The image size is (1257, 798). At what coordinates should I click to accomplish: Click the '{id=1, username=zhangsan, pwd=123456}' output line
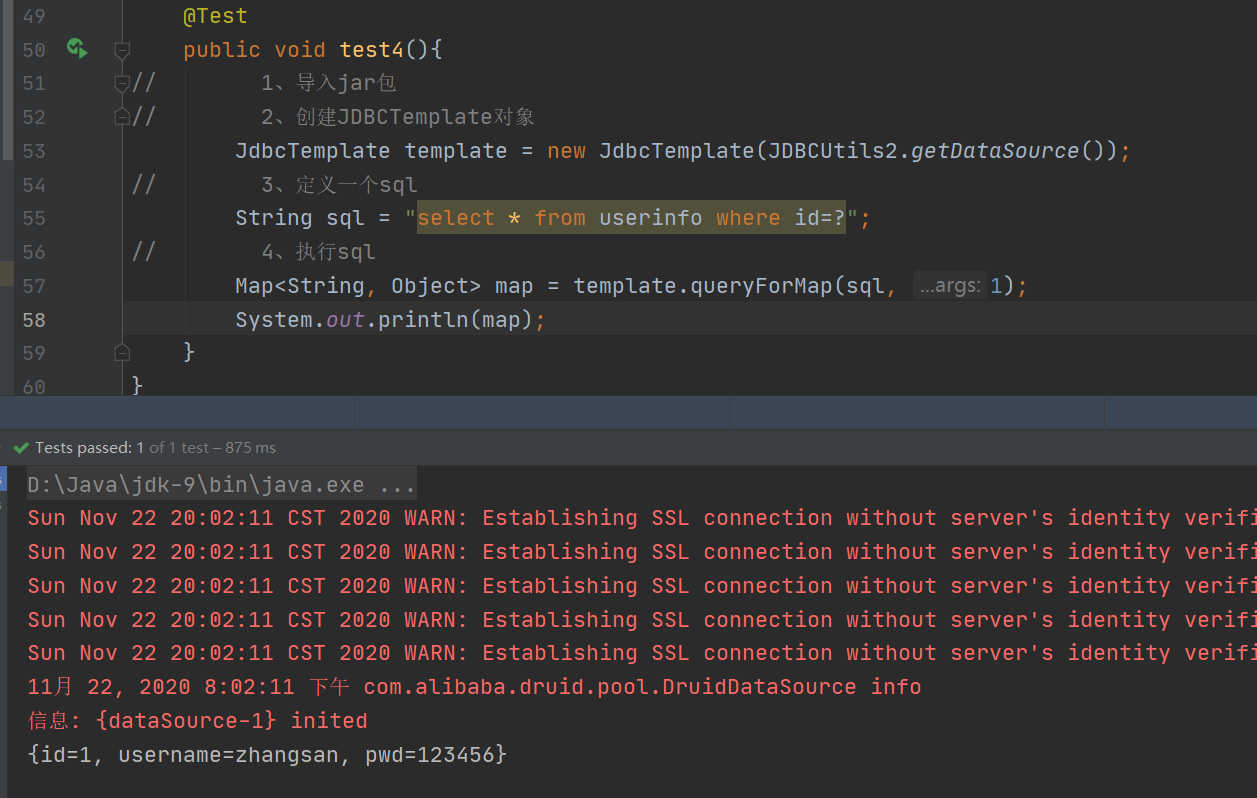click(x=267, y=754)
